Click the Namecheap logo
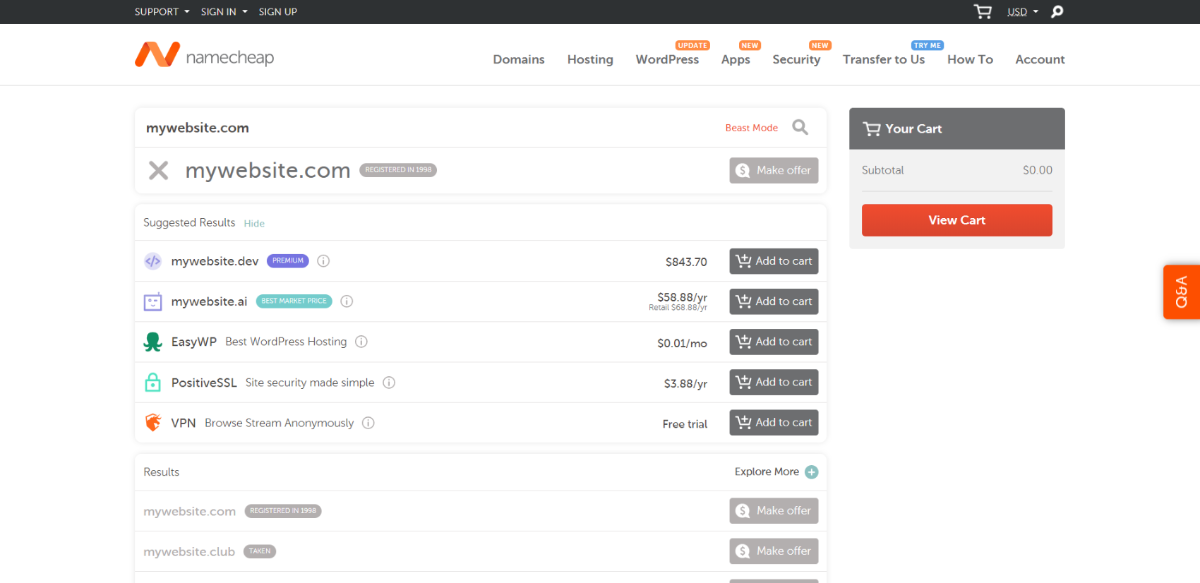 (x=204, y=56)
